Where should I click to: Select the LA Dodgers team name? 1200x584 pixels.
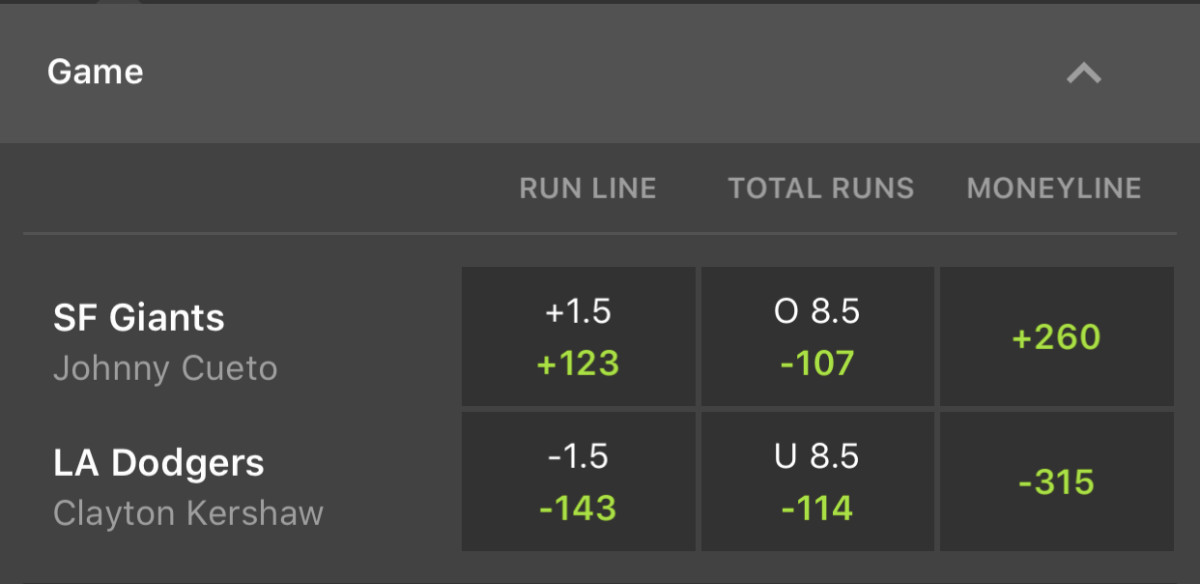(x=158, y=462)
